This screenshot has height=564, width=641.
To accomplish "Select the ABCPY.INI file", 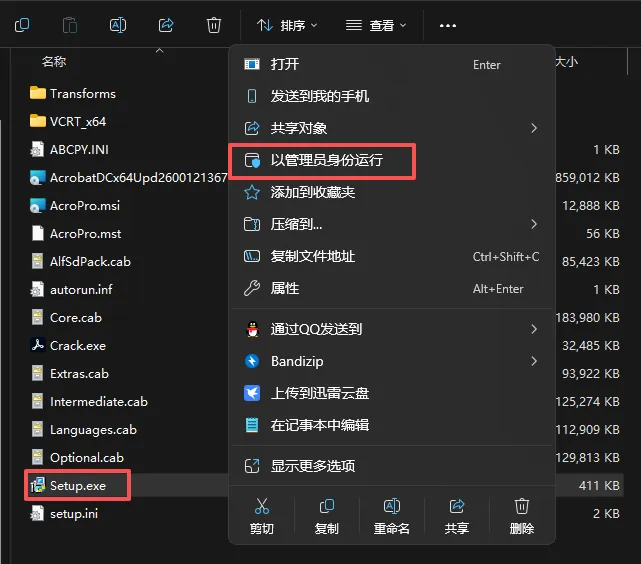I will pos(69,150).
